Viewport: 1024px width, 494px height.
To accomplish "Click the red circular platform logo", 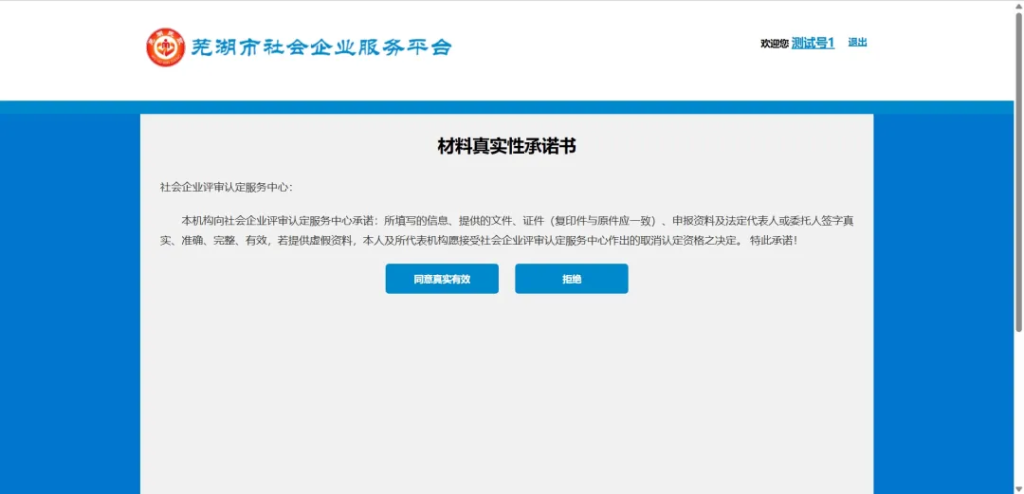I will tap(165, 47).
